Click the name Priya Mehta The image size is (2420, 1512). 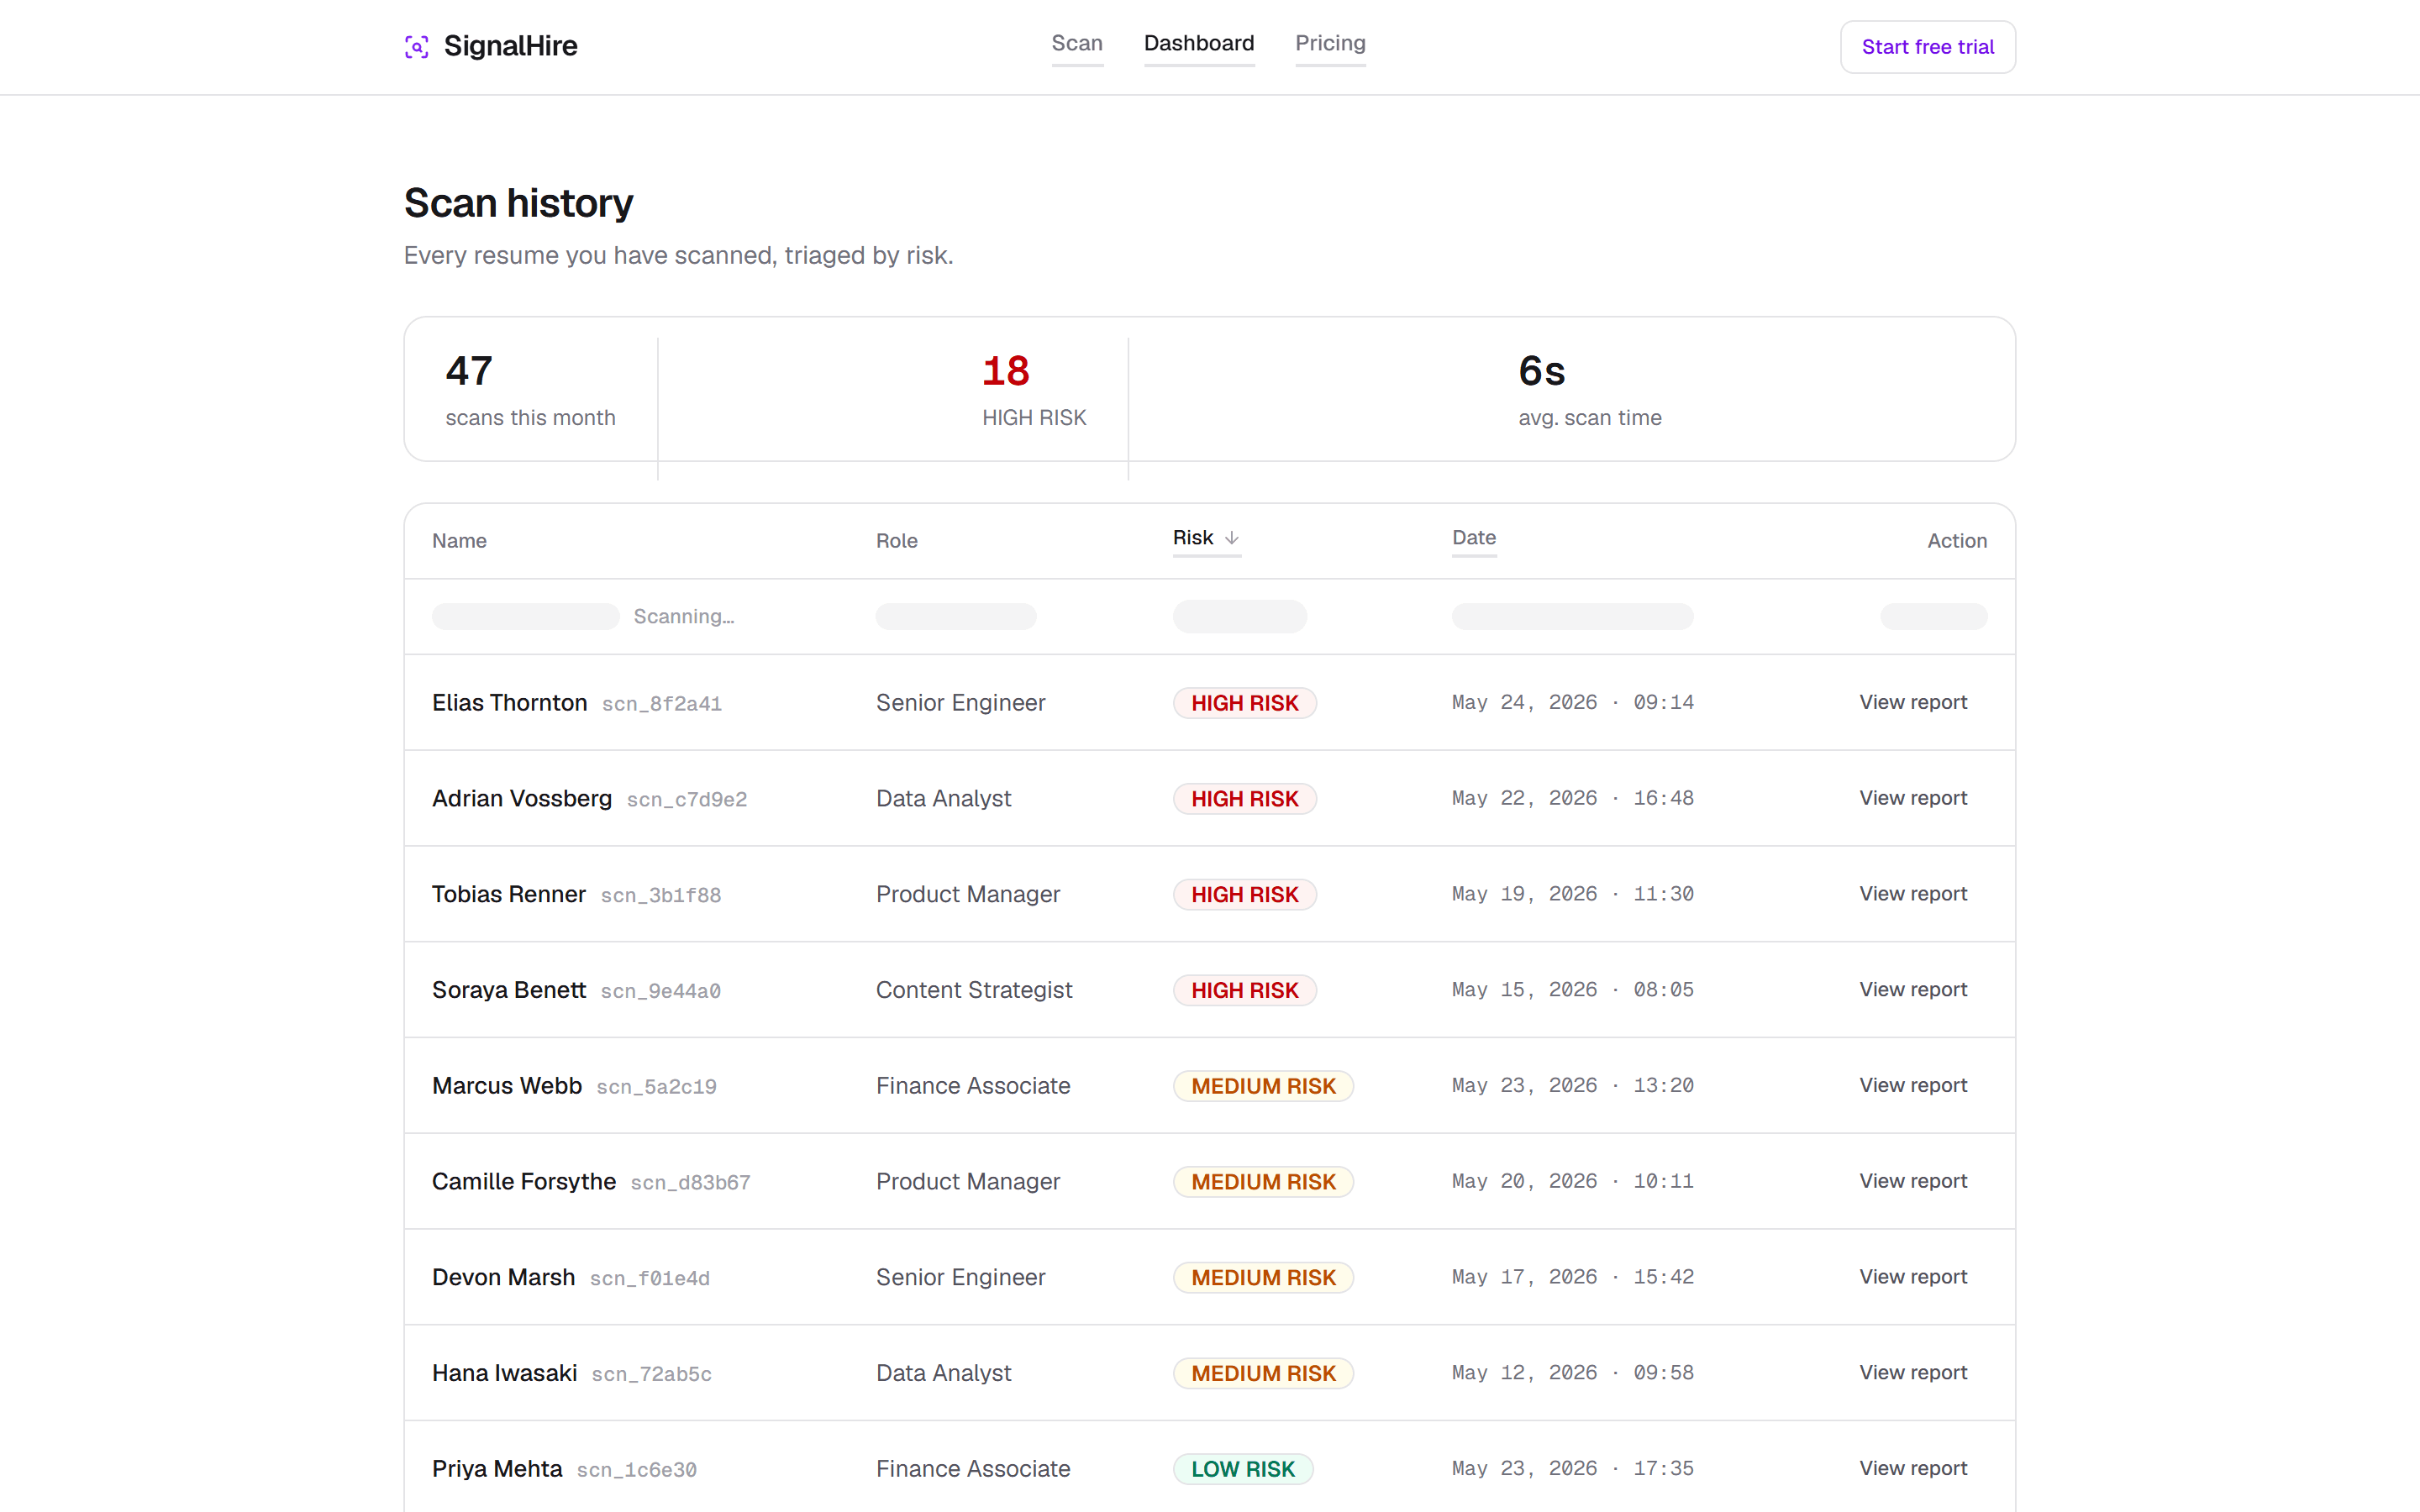coord(497,1469)
